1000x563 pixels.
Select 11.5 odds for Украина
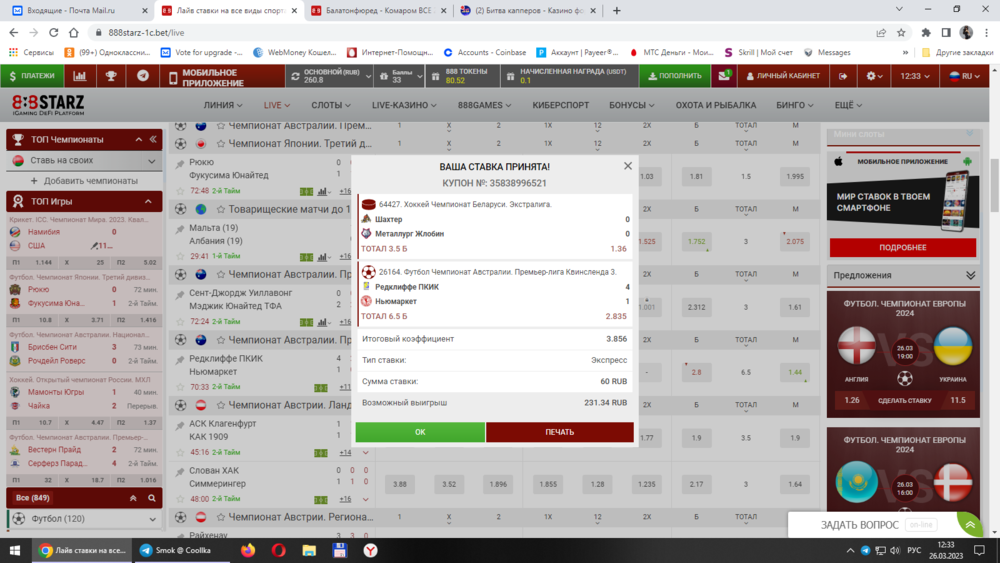pos(958,400)
